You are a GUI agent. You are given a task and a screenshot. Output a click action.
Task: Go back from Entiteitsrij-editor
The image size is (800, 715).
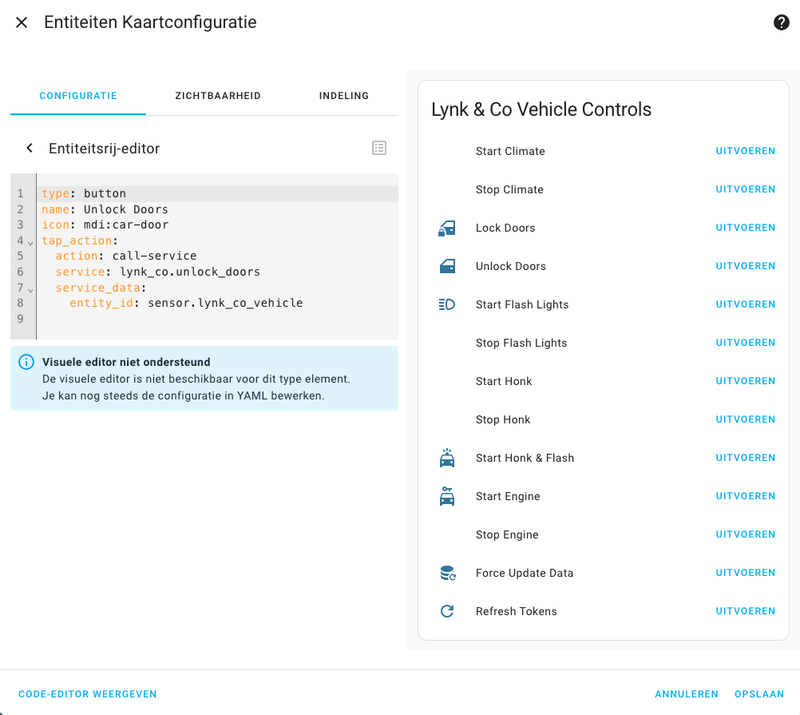[30, 148]
